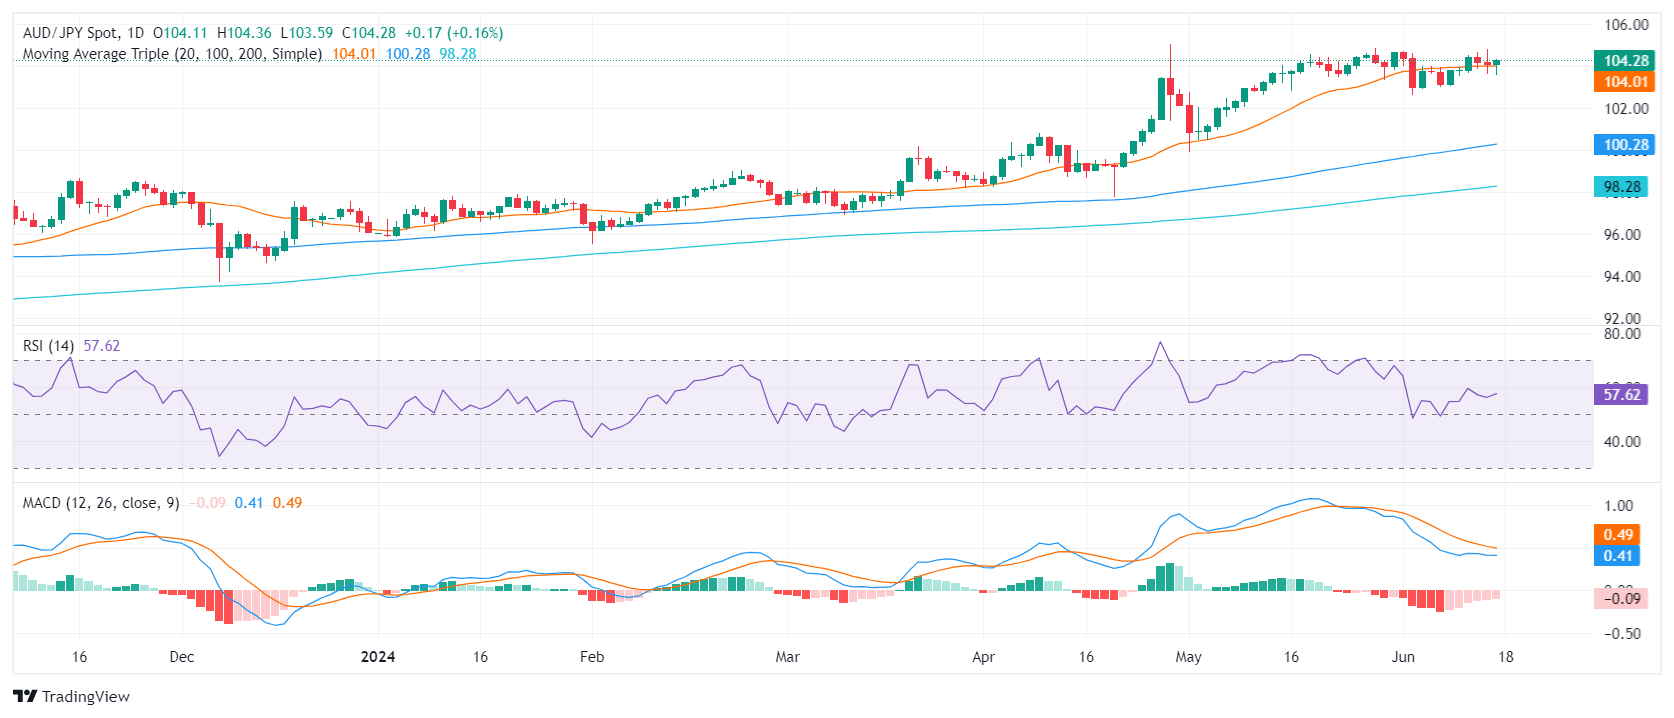Click the 94.00 level on the price axis

[1622, 277]
